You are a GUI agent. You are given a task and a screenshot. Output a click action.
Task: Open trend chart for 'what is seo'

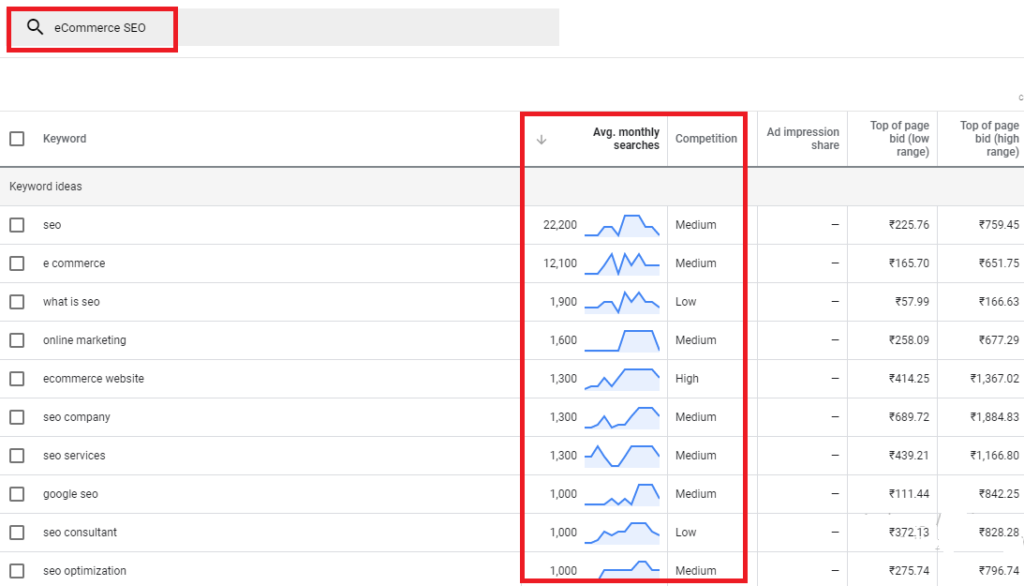click(622, 302)
